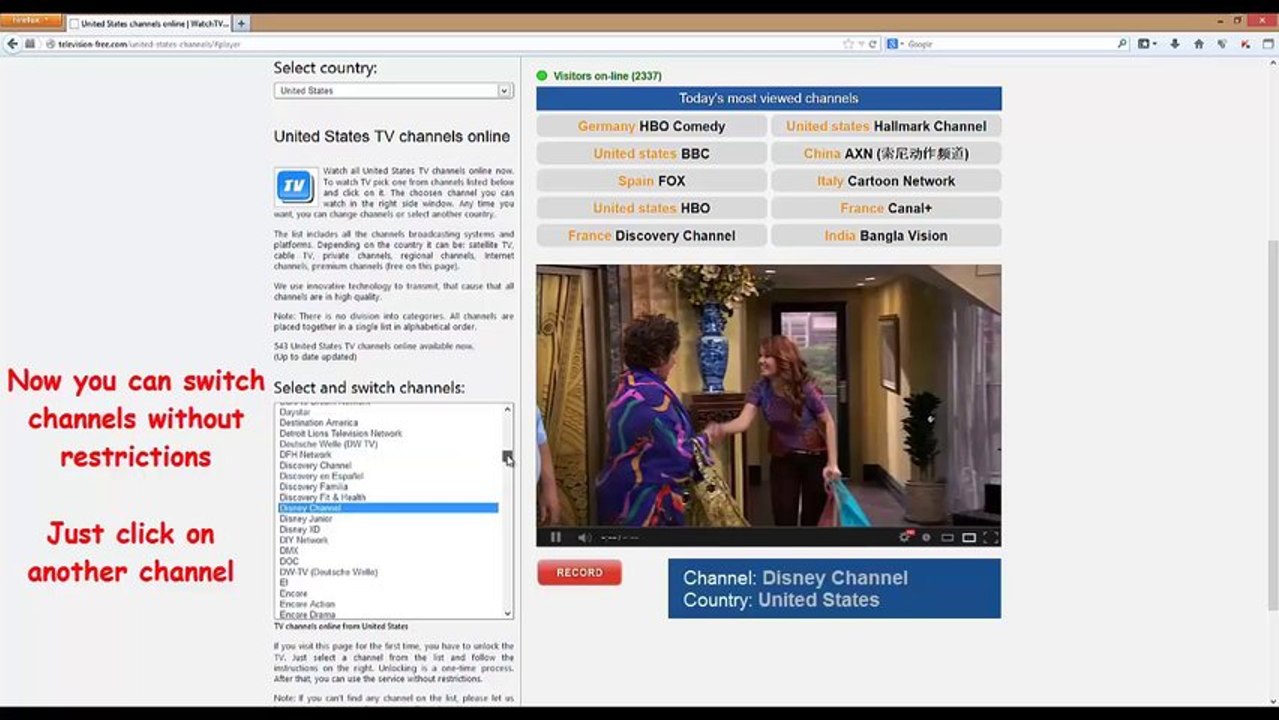Select Deutsche Welle (DW TV) channel
The image size is (1279, 720).
(x=388, y=444)
